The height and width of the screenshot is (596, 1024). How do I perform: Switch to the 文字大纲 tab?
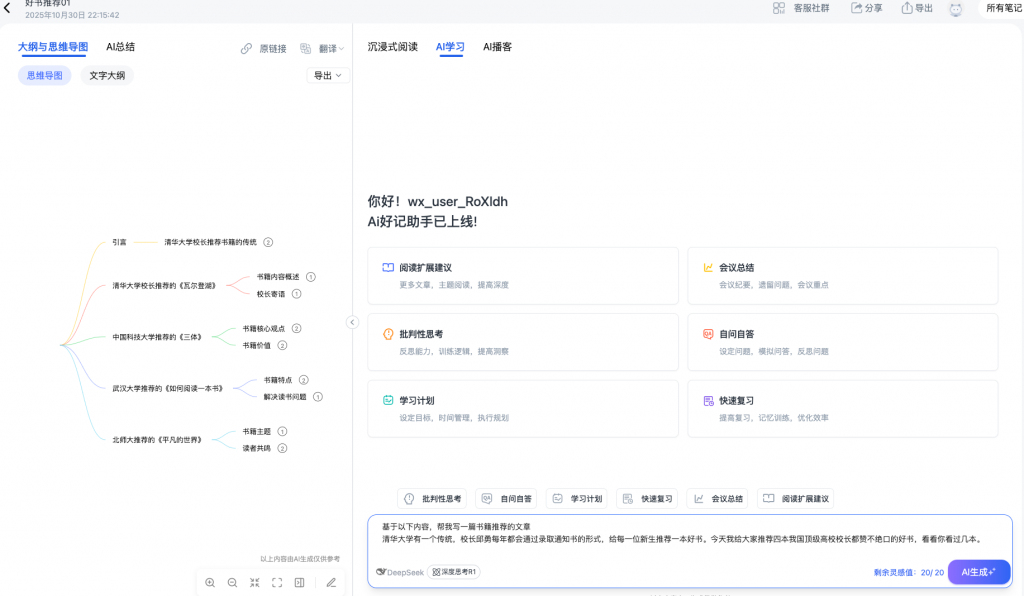click(x=106, y=75)
